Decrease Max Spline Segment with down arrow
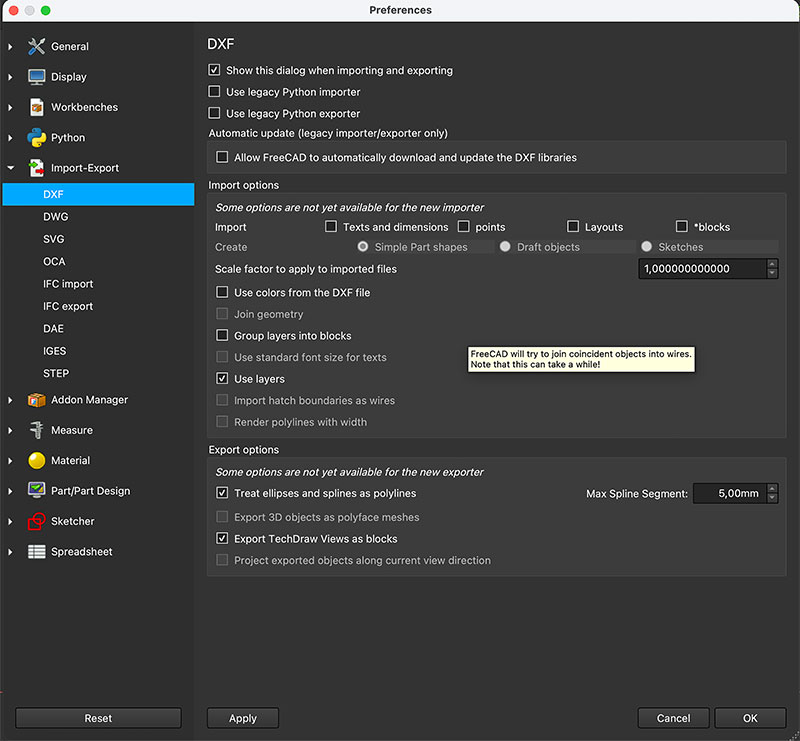Viewport: 800px width, 741px height. 772,498
